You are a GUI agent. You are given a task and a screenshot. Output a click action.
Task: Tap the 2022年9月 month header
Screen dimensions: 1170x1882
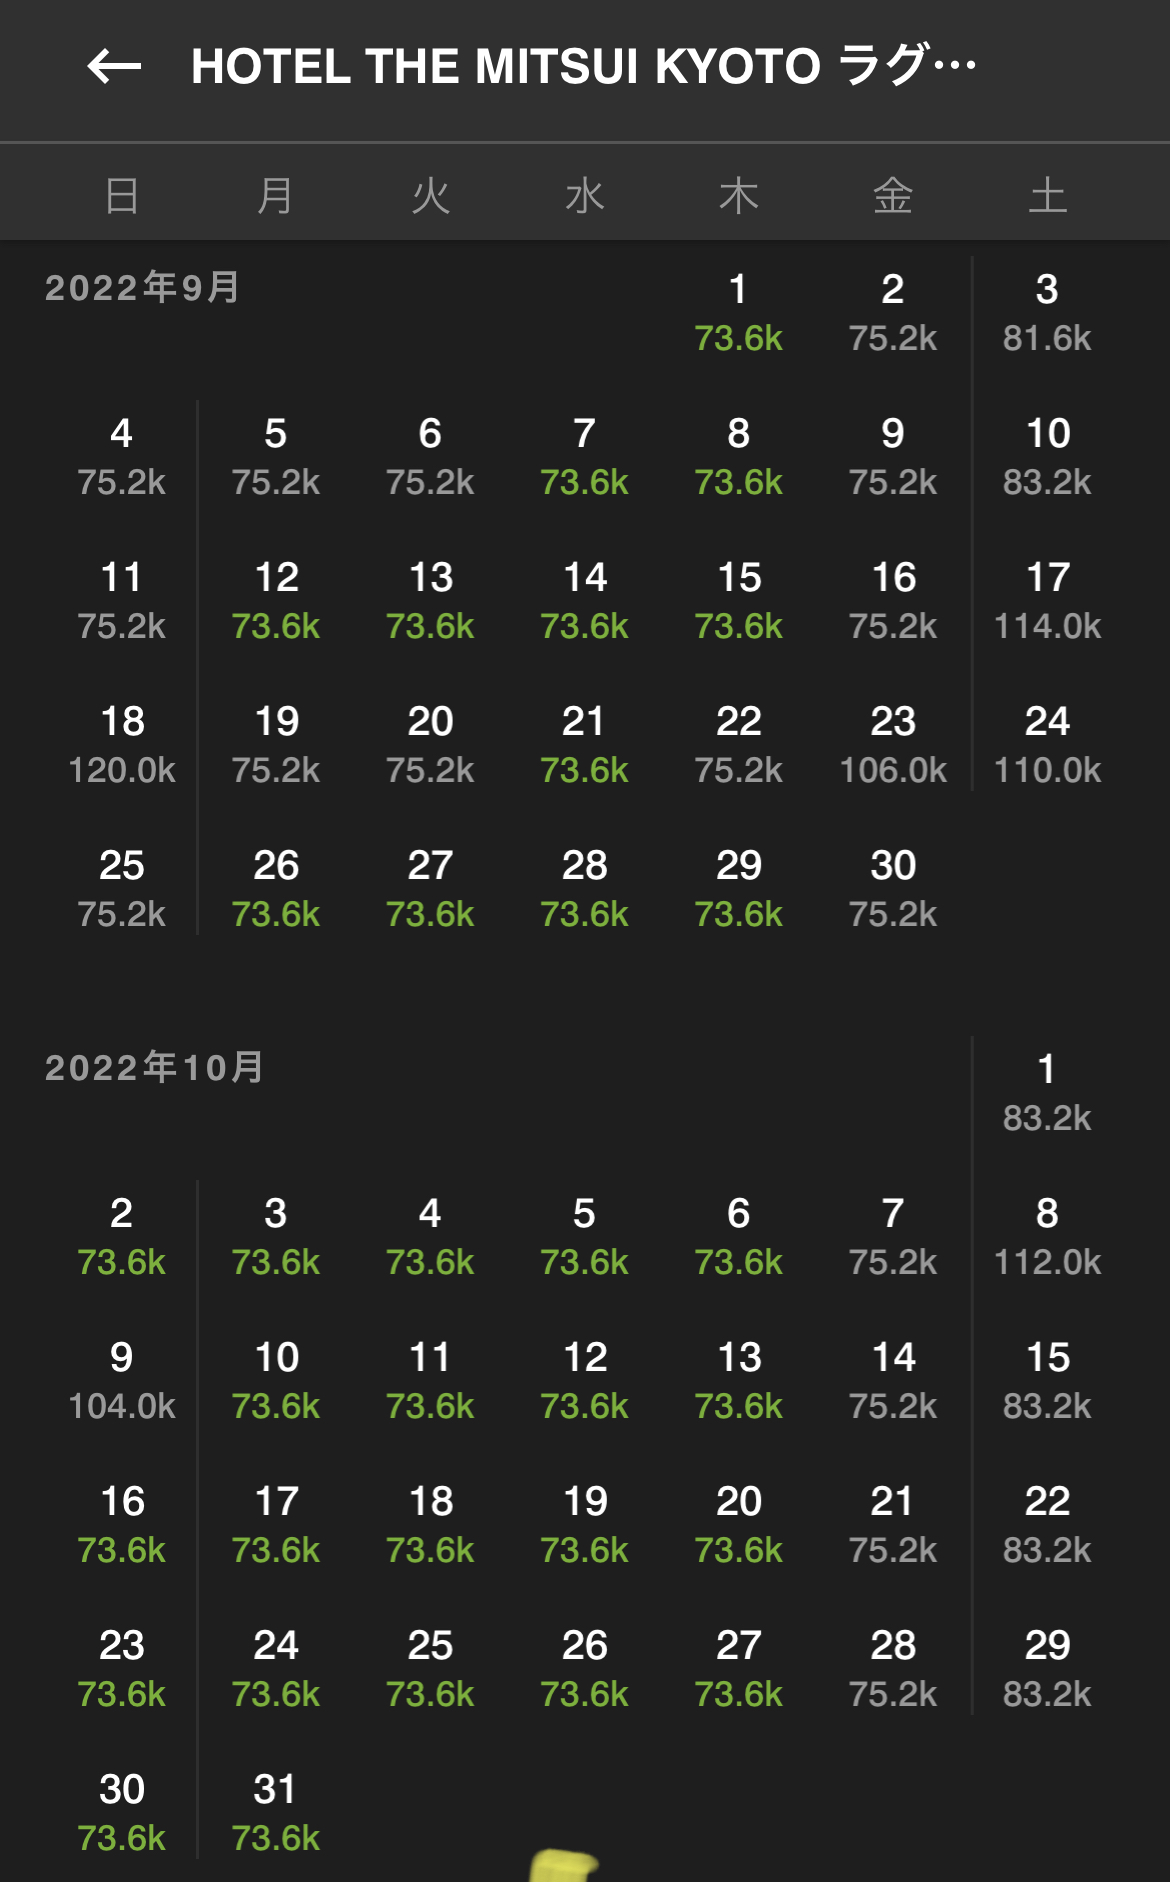click(x=142, y=288)
